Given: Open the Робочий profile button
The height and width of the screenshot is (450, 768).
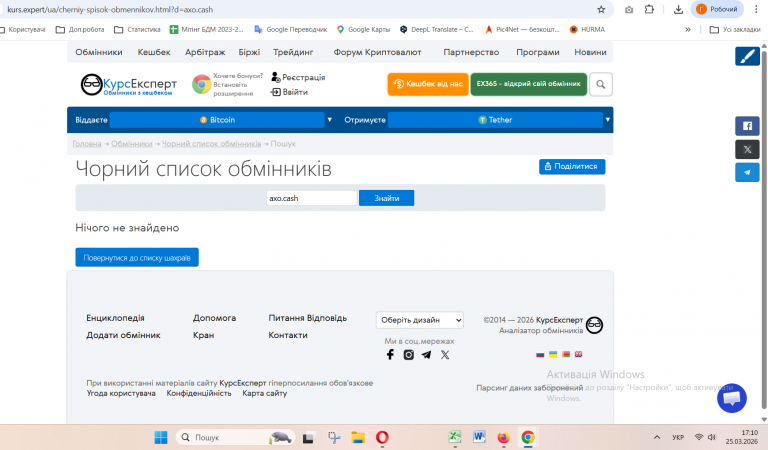Looking at the screenshot, I should click(717, 9).
